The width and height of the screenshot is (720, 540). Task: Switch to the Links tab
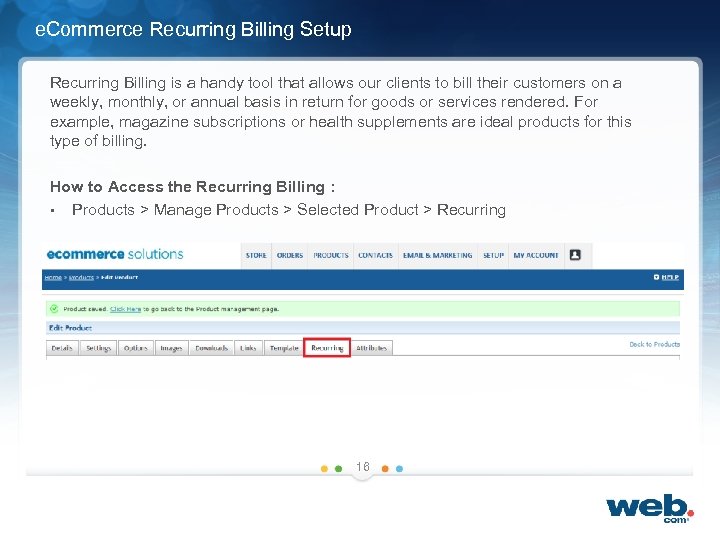tap(248, 348)
